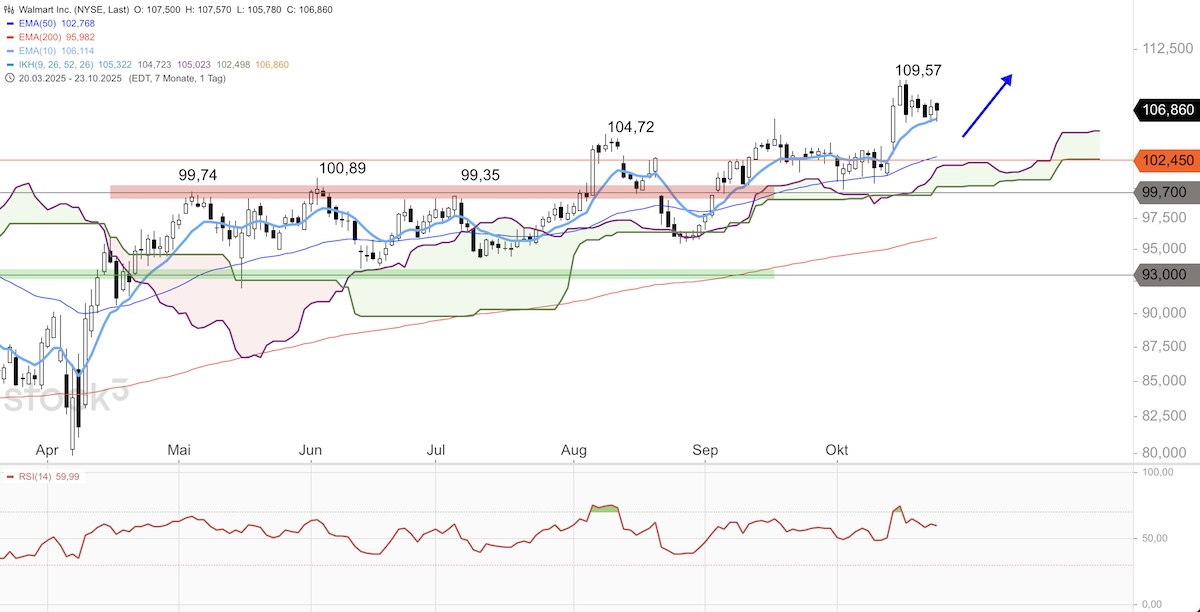Click the 100,89 peak annotation
The image size is (1200, 612).
pyautogui.click(x=342, y=168)
